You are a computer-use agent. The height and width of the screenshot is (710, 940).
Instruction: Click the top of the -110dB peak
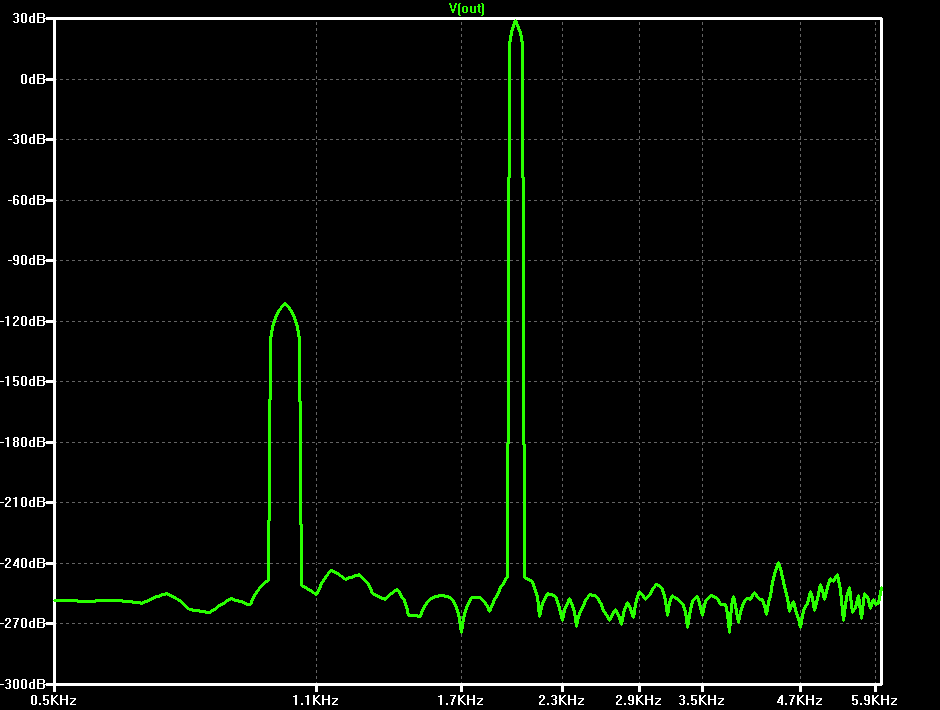click(x=285, y=303)
